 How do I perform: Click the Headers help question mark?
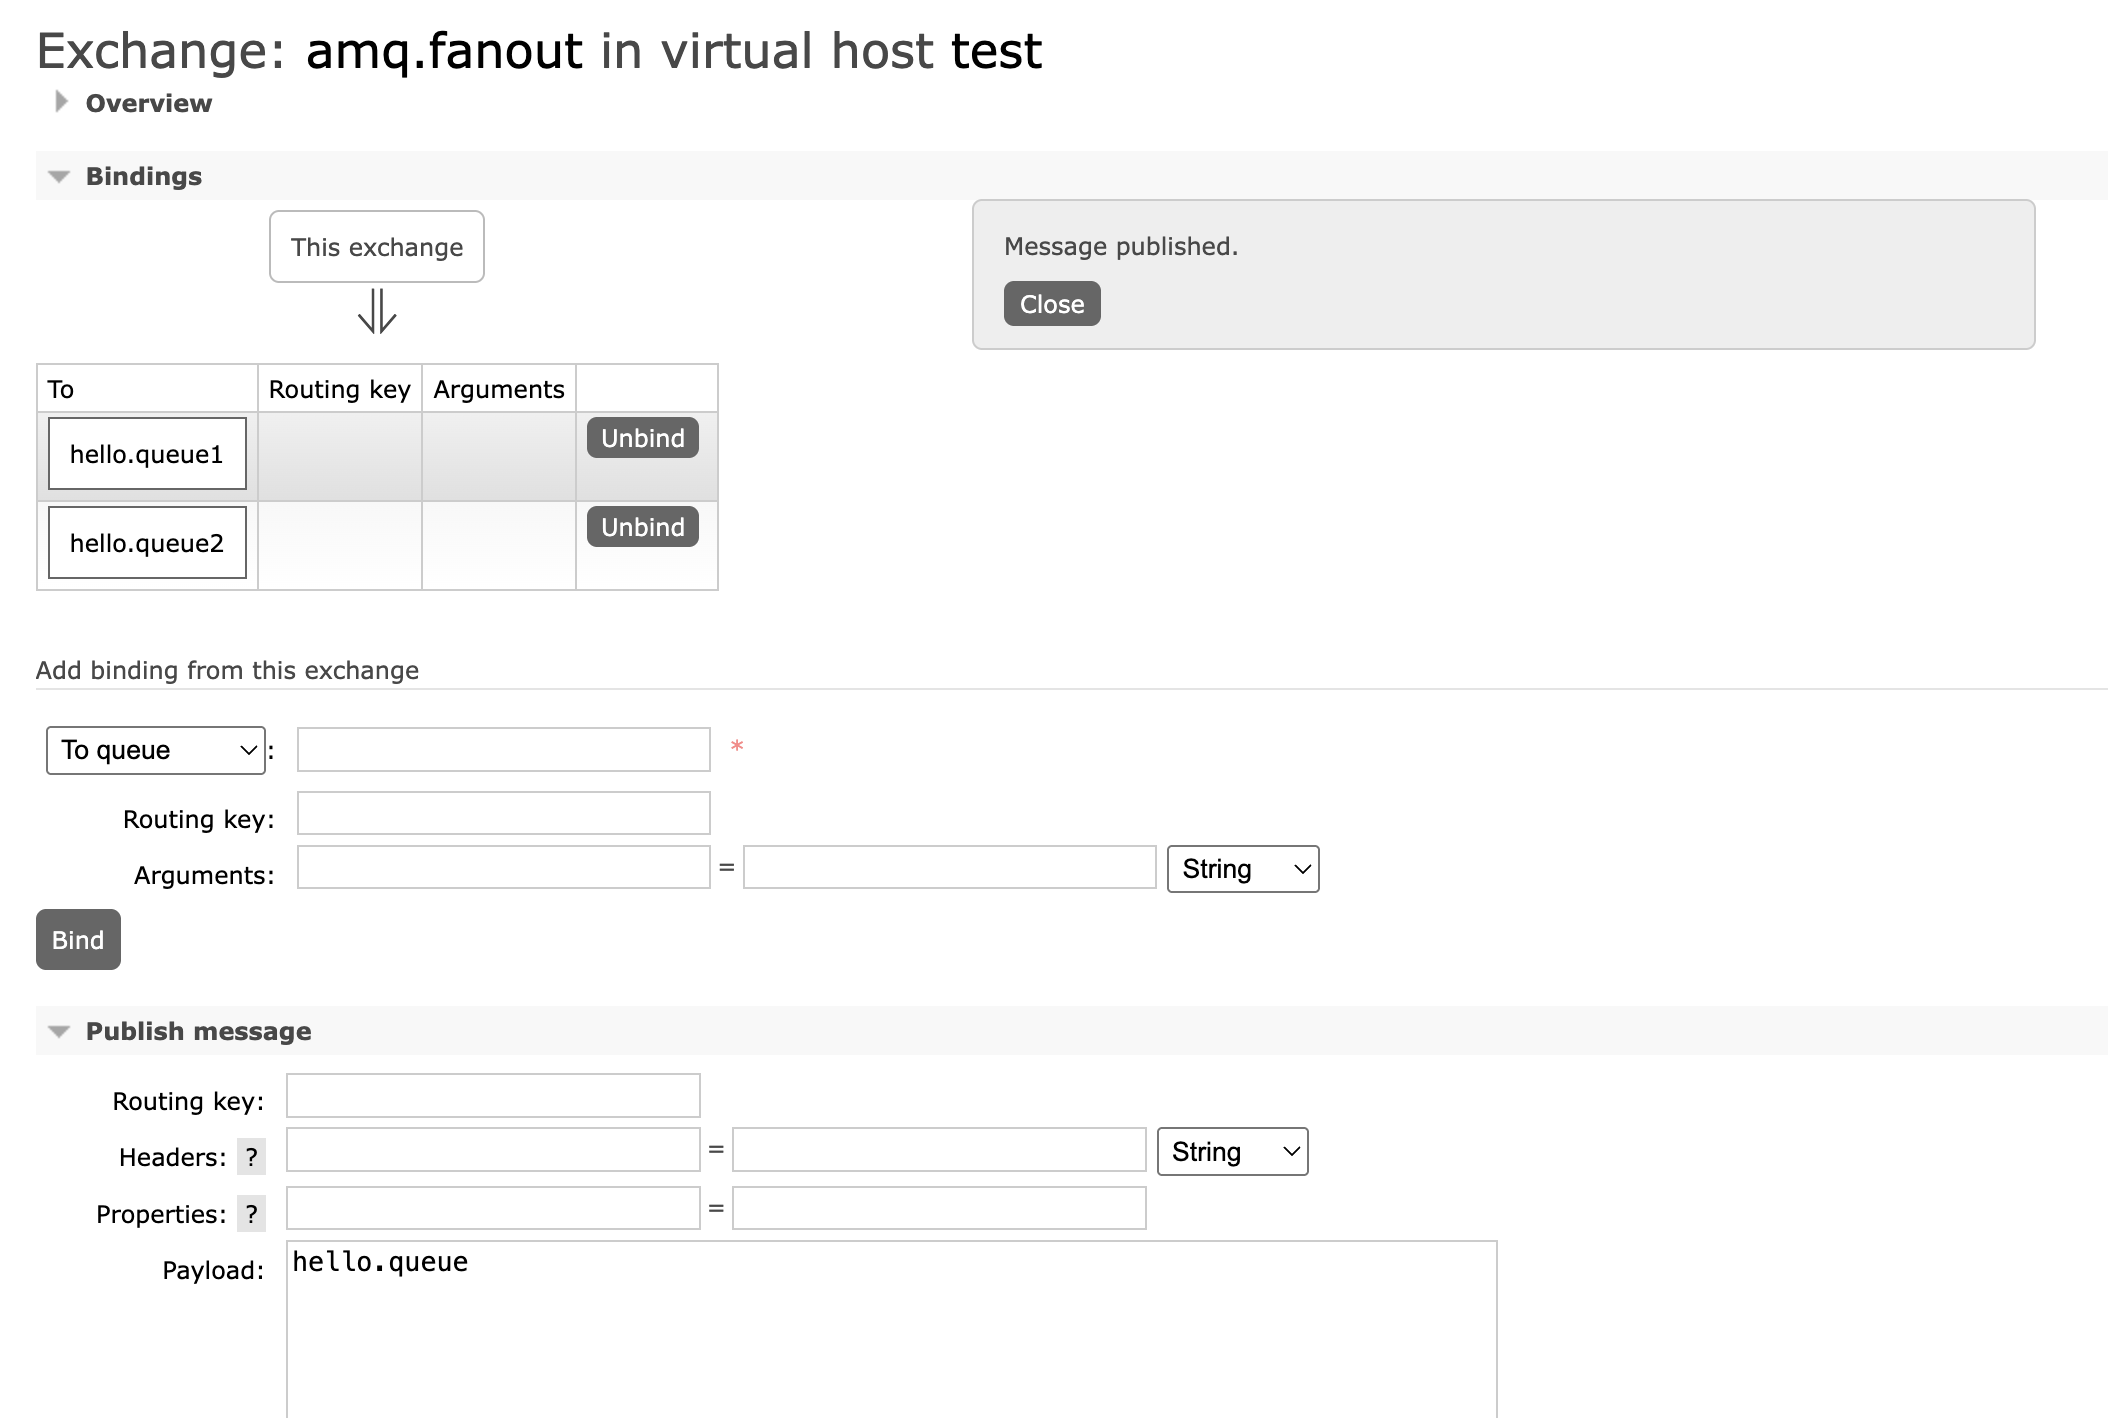pyautogui.click(x=251, y=1157)
